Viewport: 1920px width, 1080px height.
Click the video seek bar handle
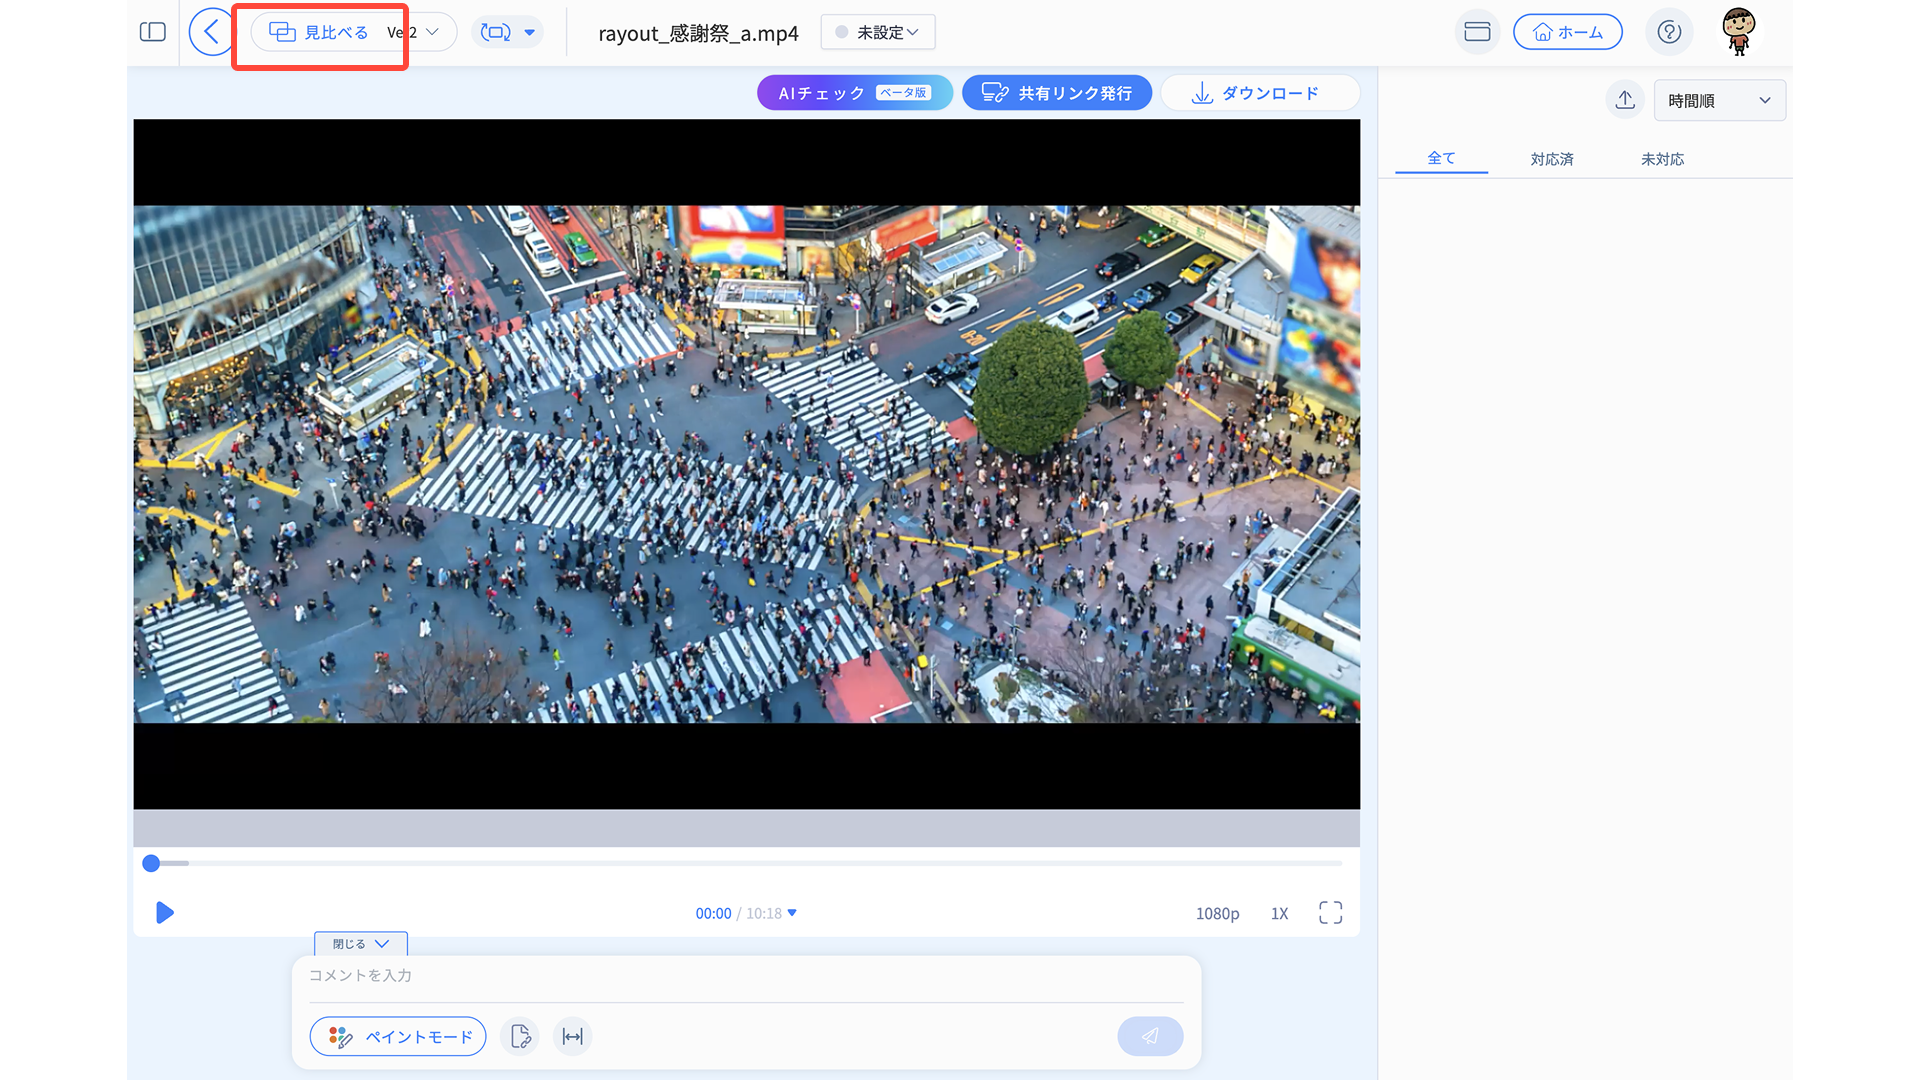pyautogui.click(x=151, y=863)
